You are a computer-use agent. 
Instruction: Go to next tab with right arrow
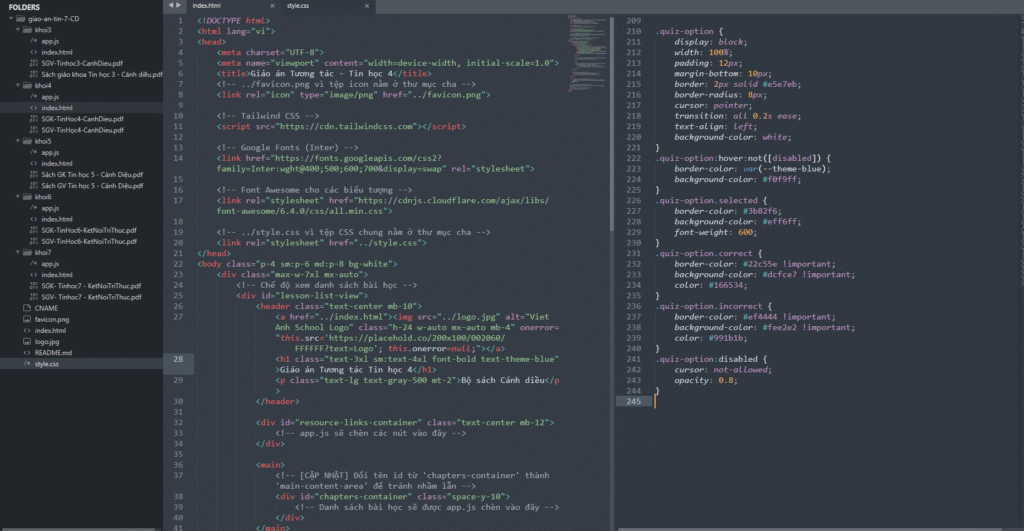coord(178,5)
